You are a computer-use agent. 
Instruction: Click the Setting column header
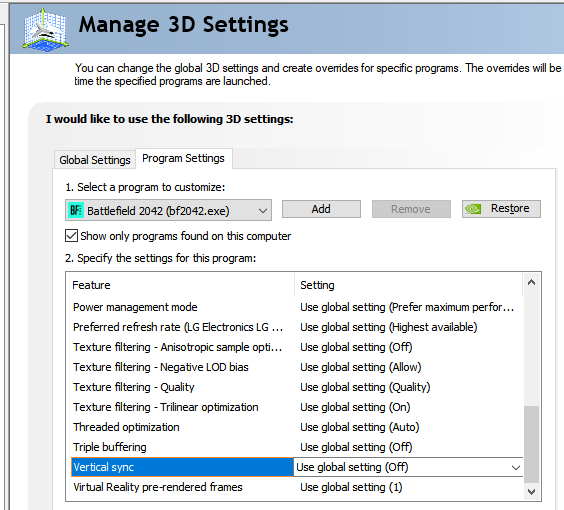(408, 285)
